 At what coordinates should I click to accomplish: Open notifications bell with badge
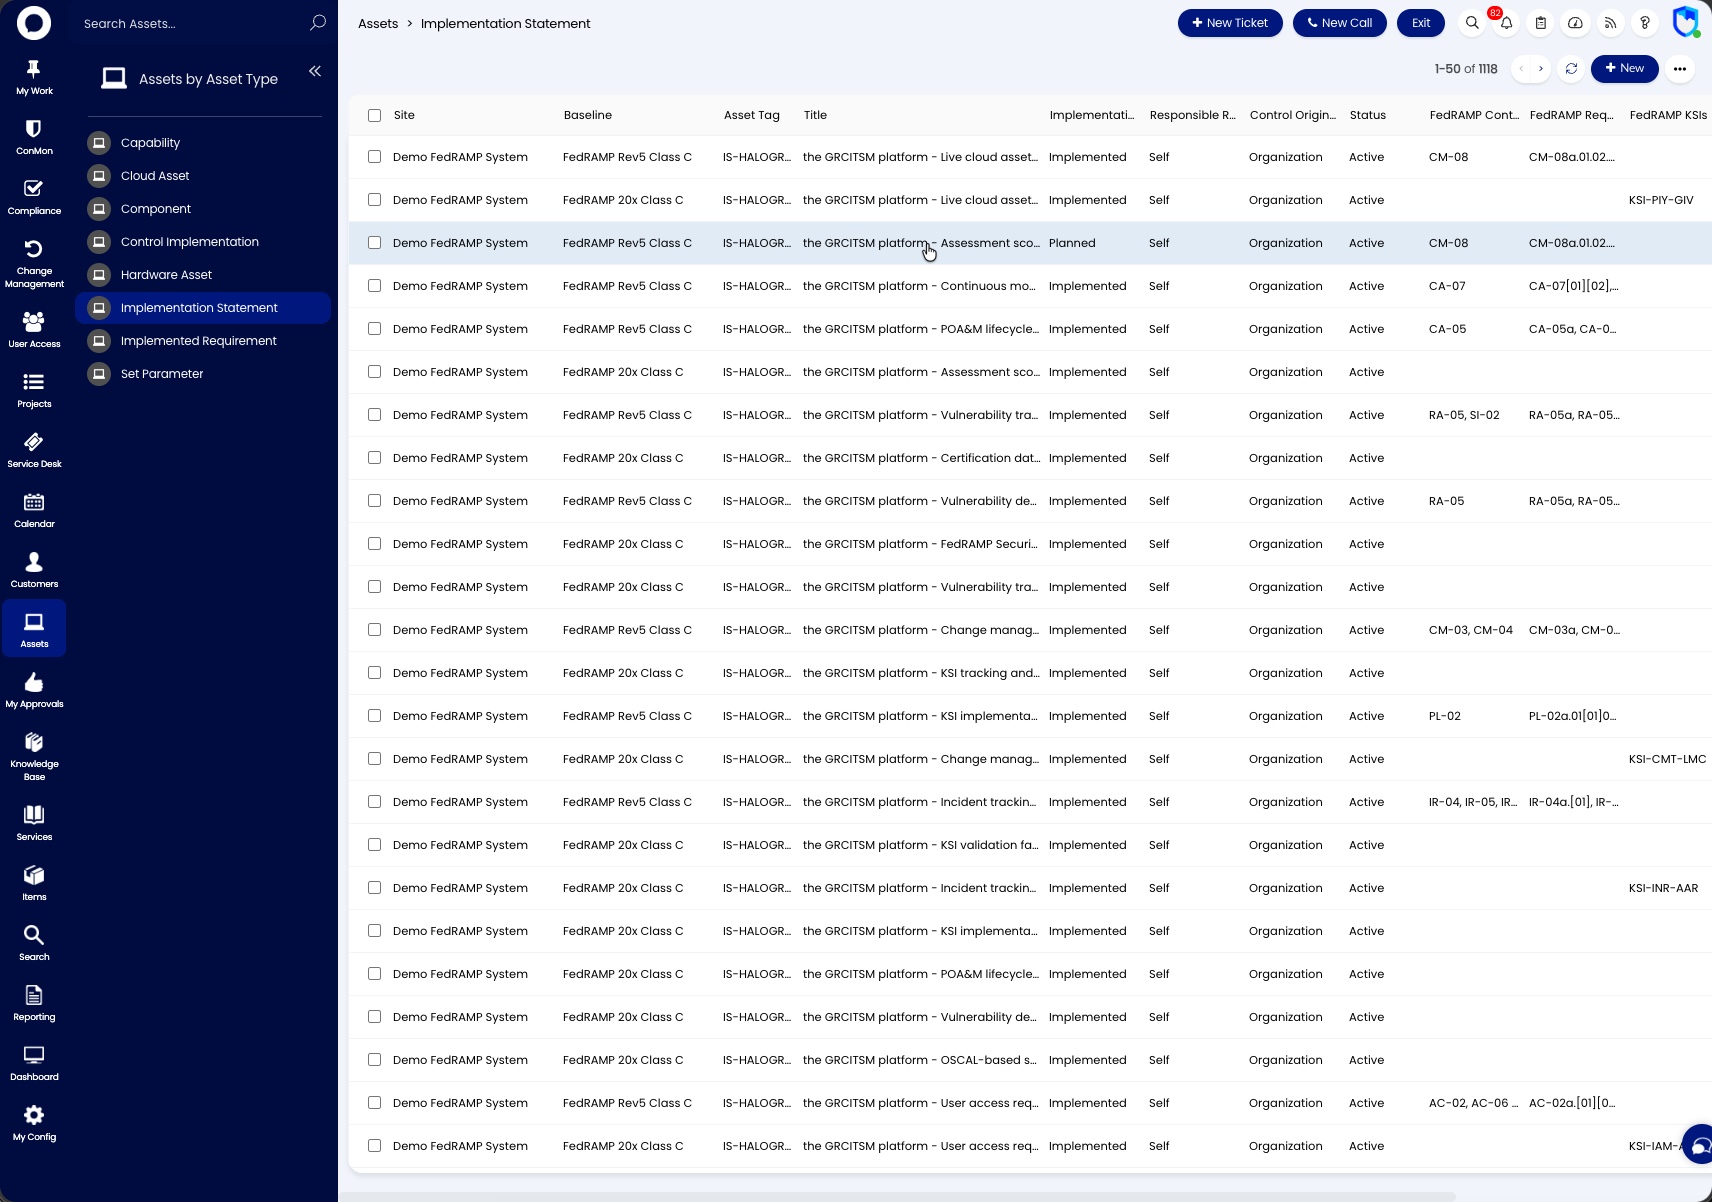click(x=1506, y=23)
